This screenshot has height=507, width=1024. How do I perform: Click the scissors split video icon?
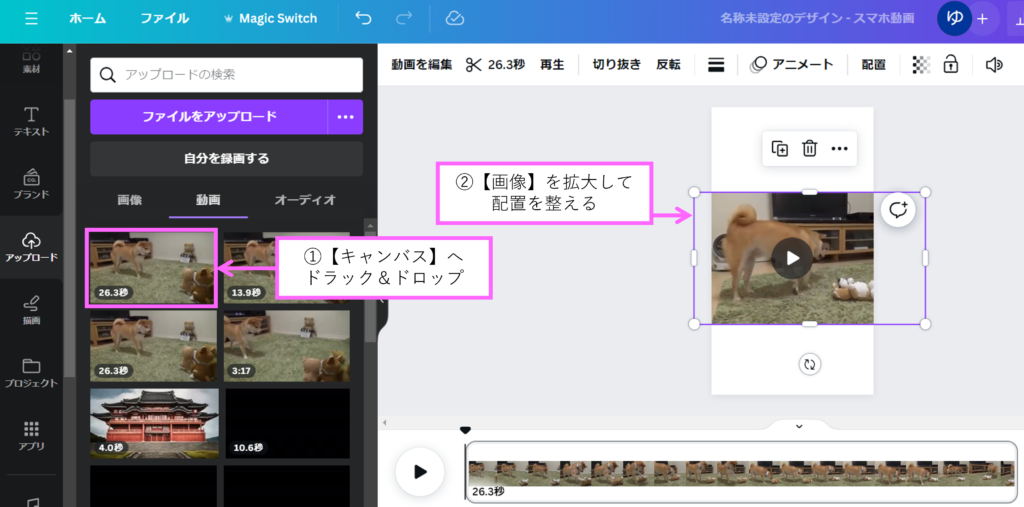pyautogui.click(x=473, y=64)
